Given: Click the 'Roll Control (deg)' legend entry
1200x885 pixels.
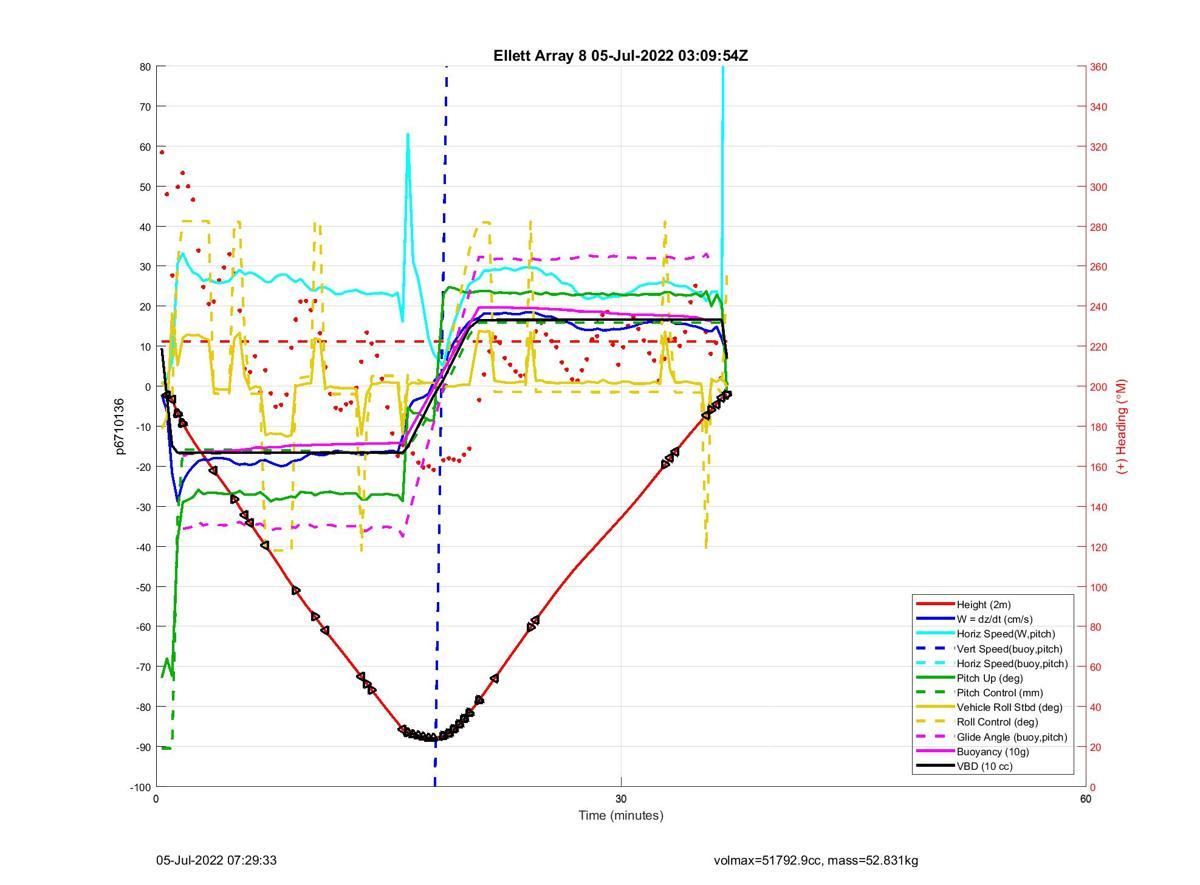Looking at the screenshot, I should 997,722.
